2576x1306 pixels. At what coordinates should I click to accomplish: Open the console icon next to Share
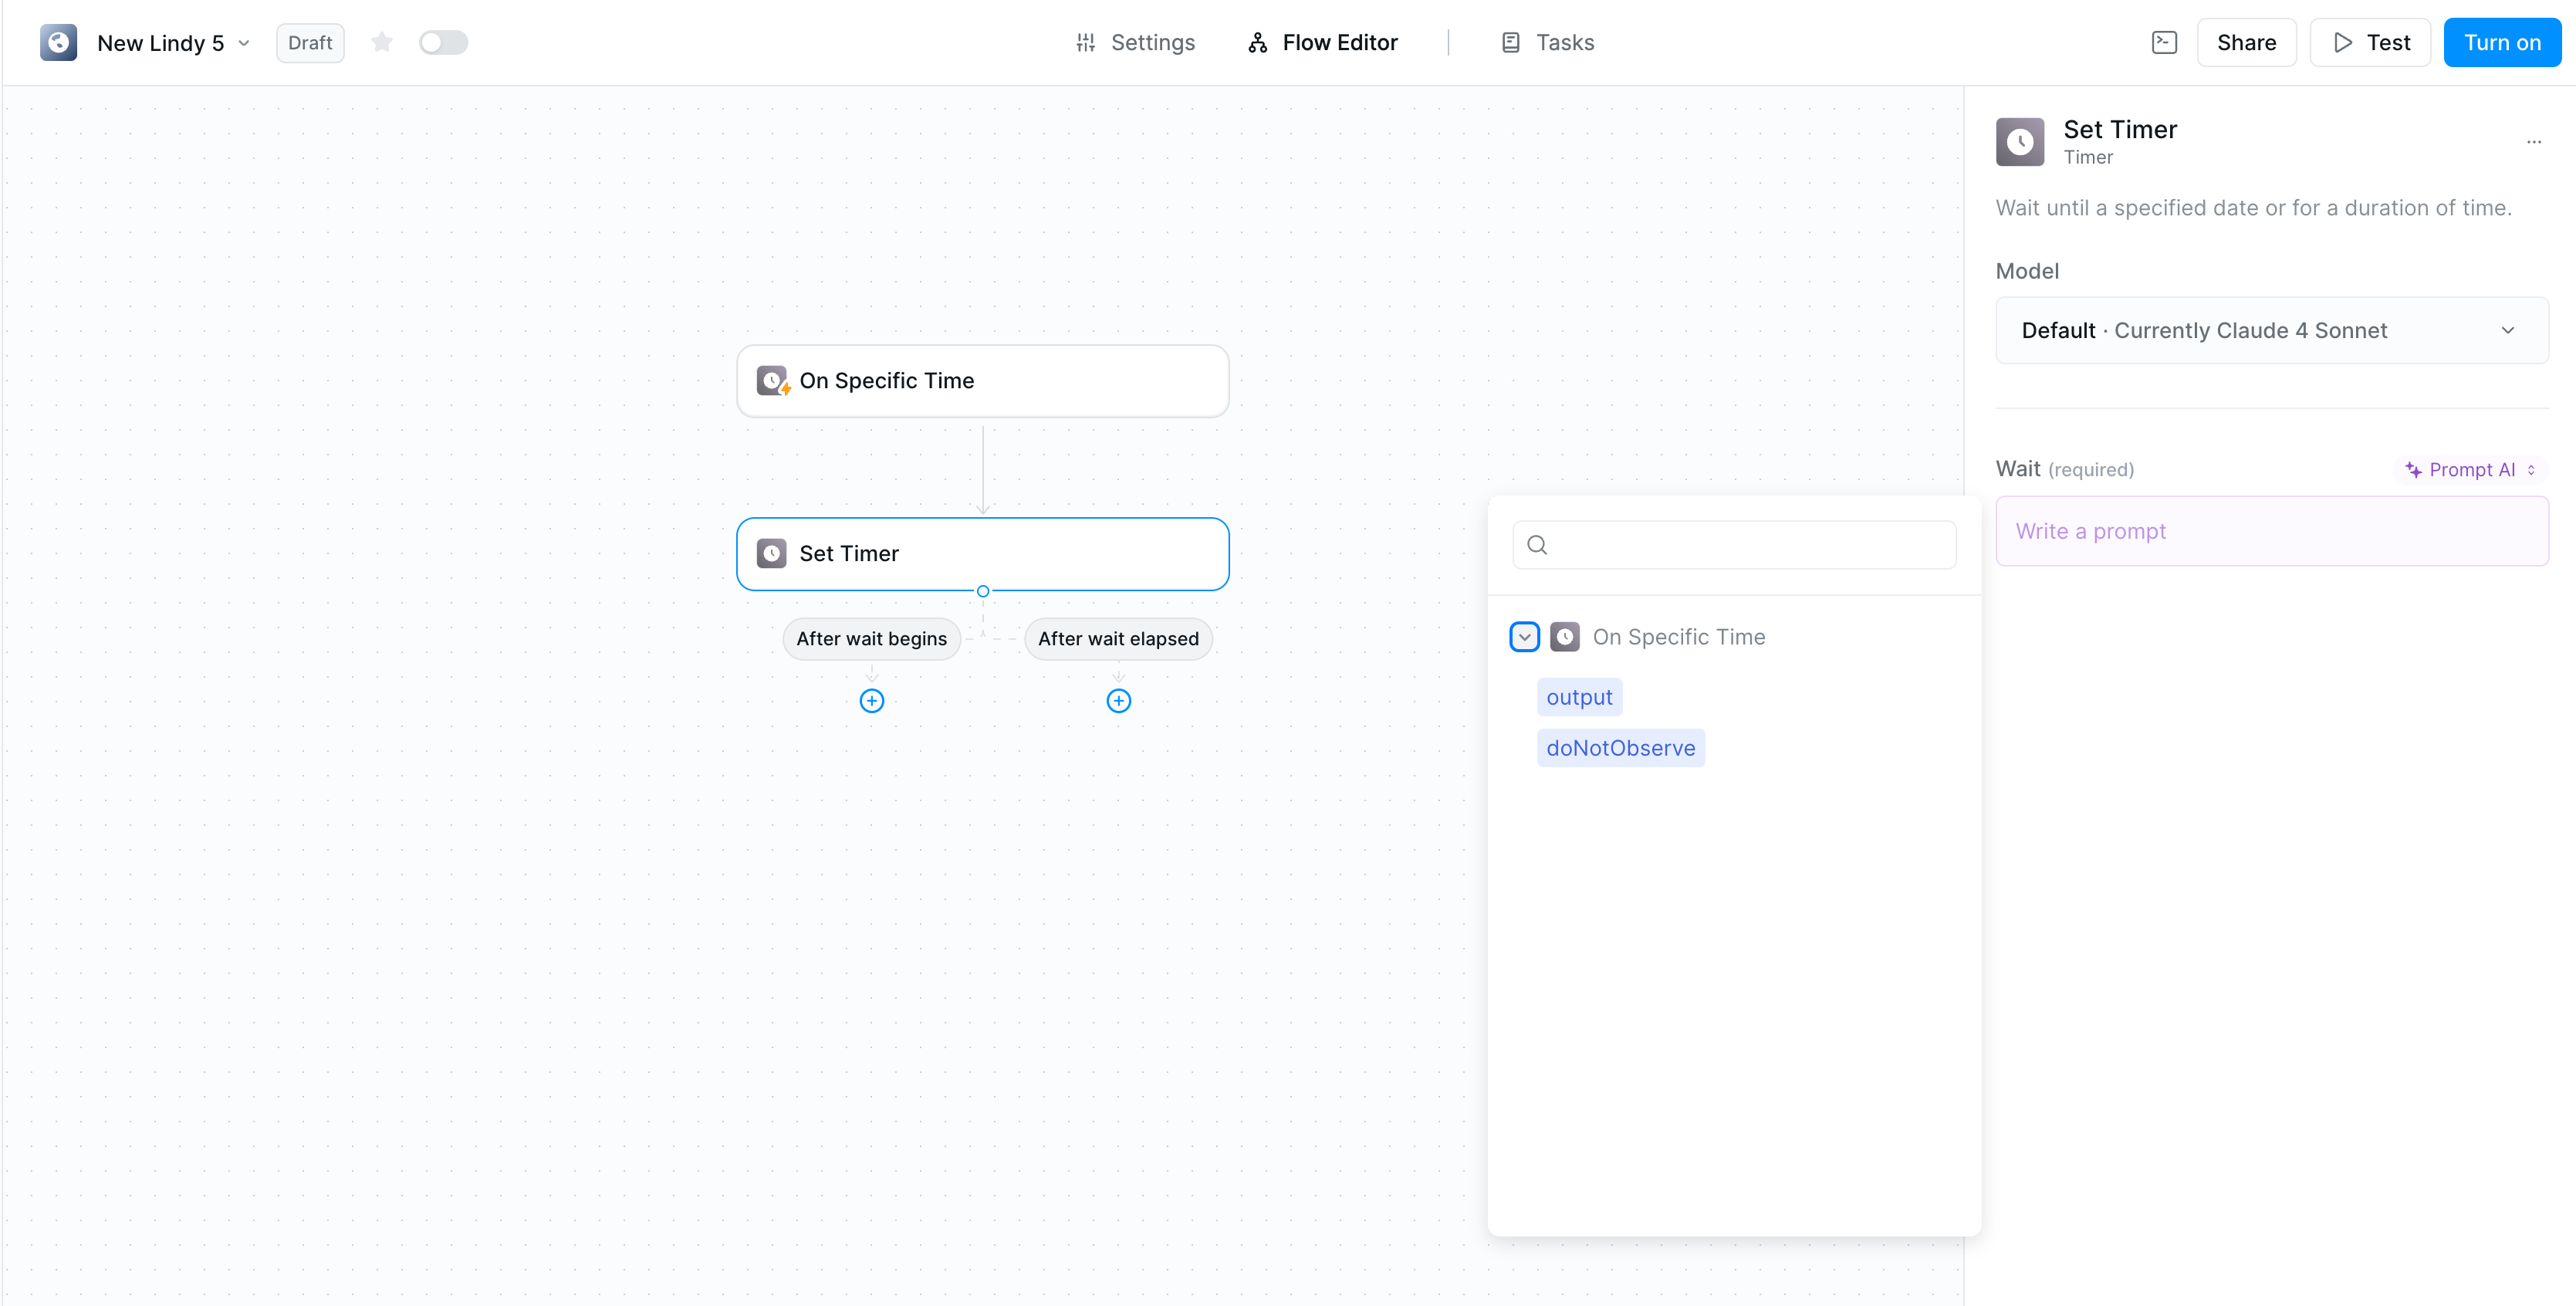[x=2163, y=42]
